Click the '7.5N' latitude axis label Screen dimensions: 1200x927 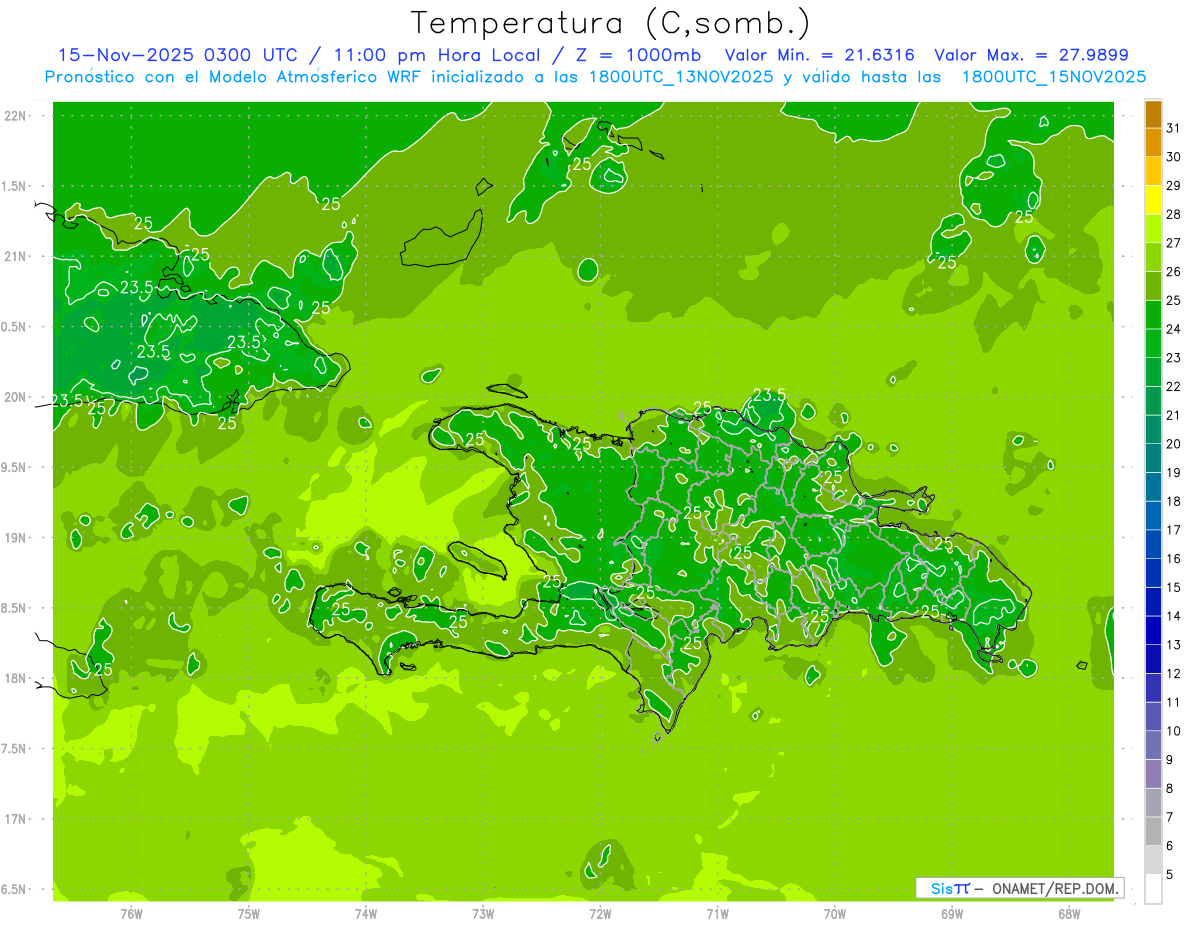pos(15,748)
